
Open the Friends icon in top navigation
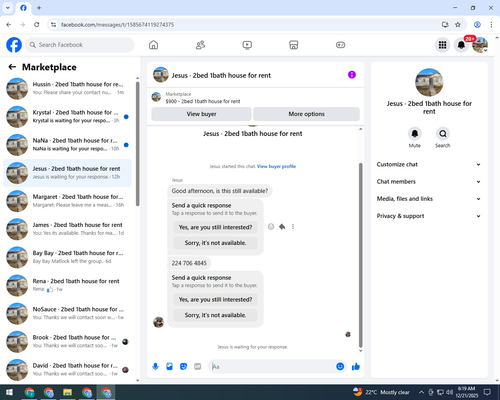200,45
